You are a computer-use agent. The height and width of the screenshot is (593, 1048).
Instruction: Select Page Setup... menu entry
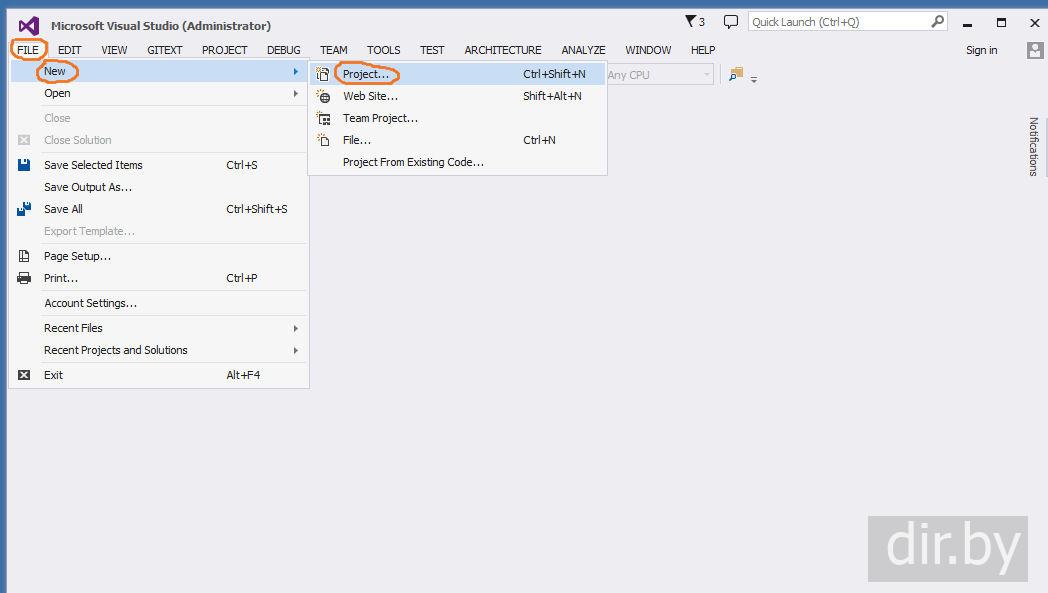(159, 256)
